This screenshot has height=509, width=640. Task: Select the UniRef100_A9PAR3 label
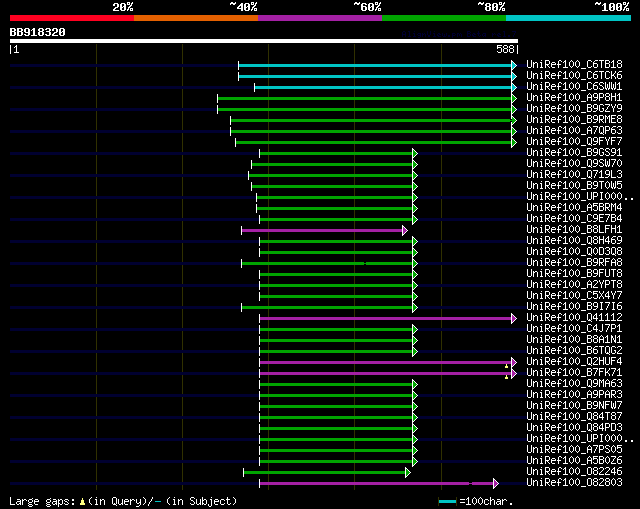tap(574, 395)
